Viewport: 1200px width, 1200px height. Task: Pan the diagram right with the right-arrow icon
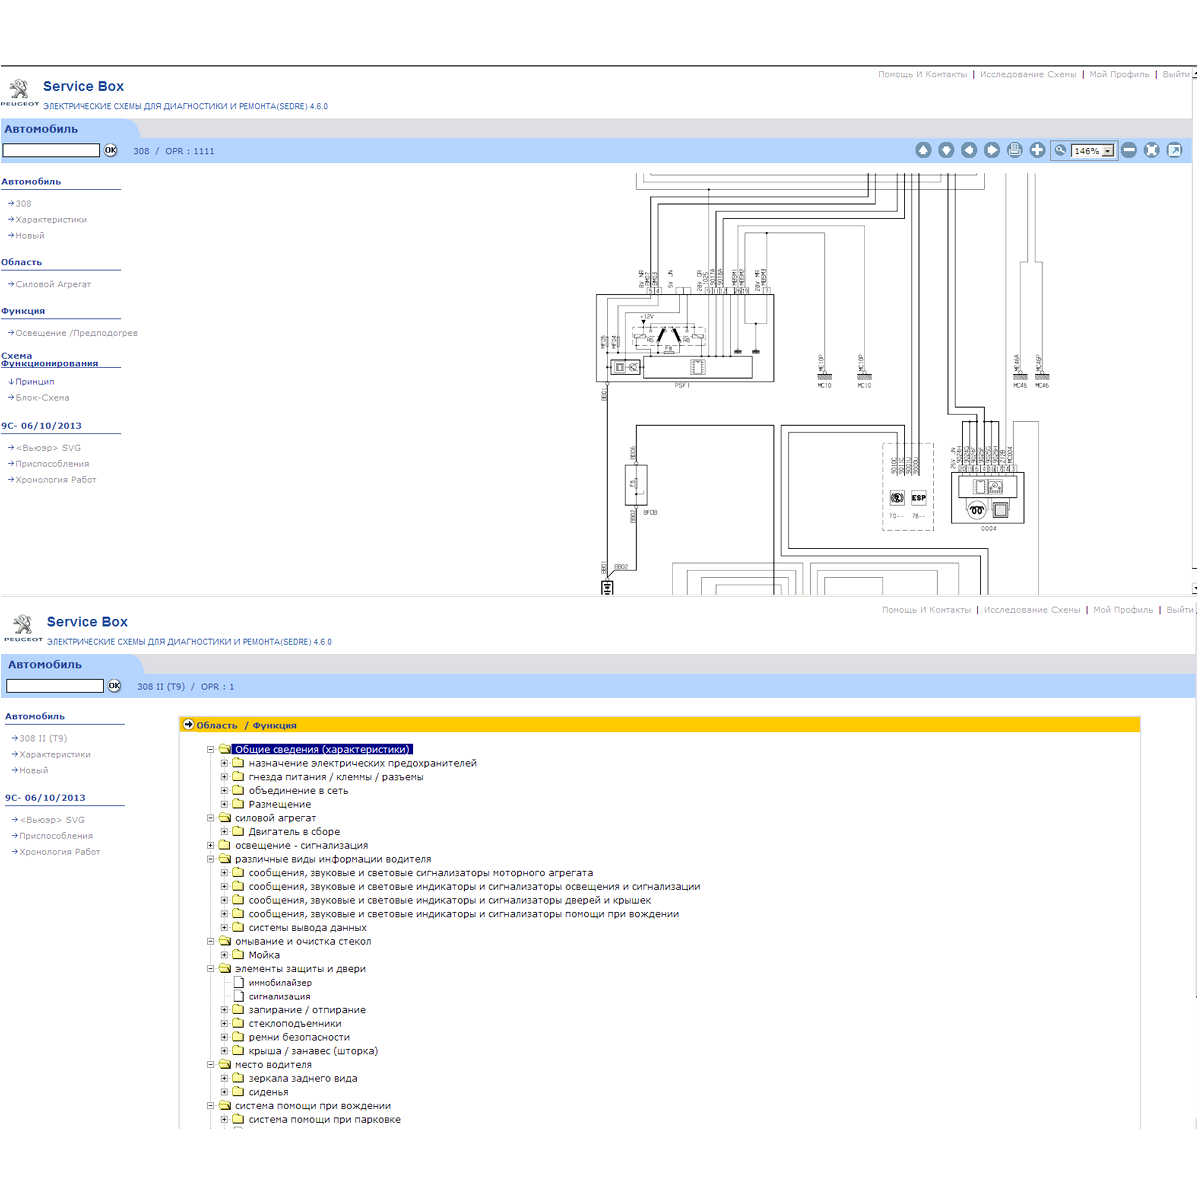(992, 150)
